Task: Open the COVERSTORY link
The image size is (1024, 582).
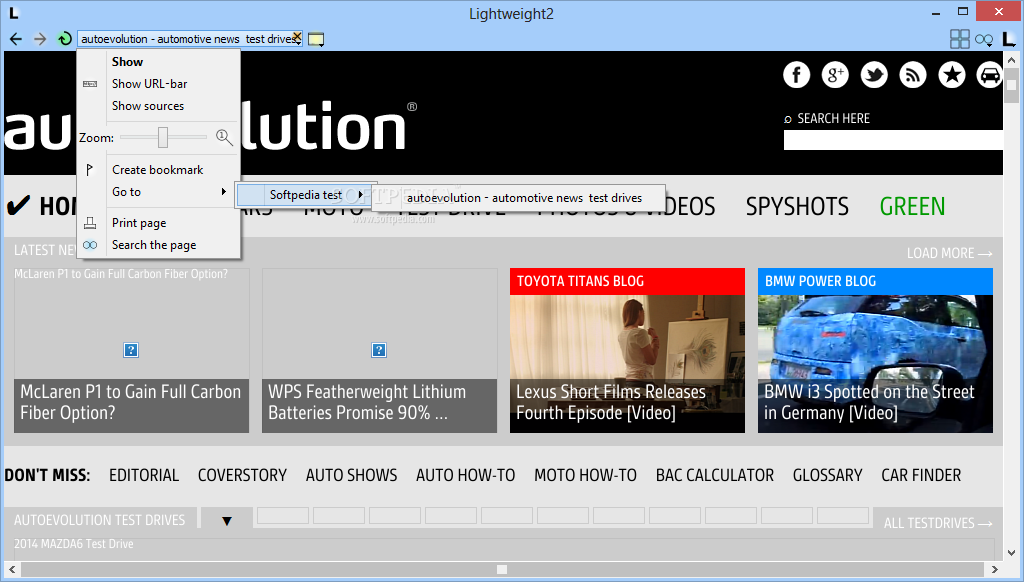Action: click(x=242, y=475)
